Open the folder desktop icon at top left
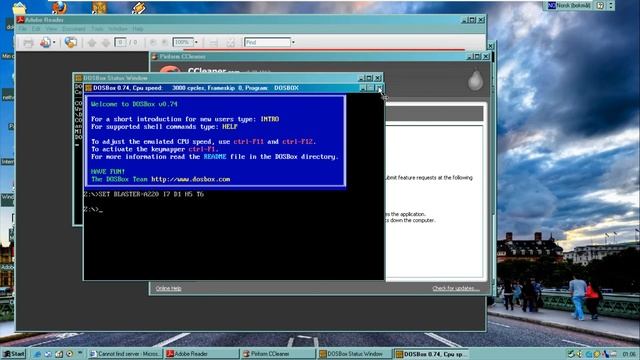Image resolution: width=640 pixels, height=360 pixels. (19, 8)
